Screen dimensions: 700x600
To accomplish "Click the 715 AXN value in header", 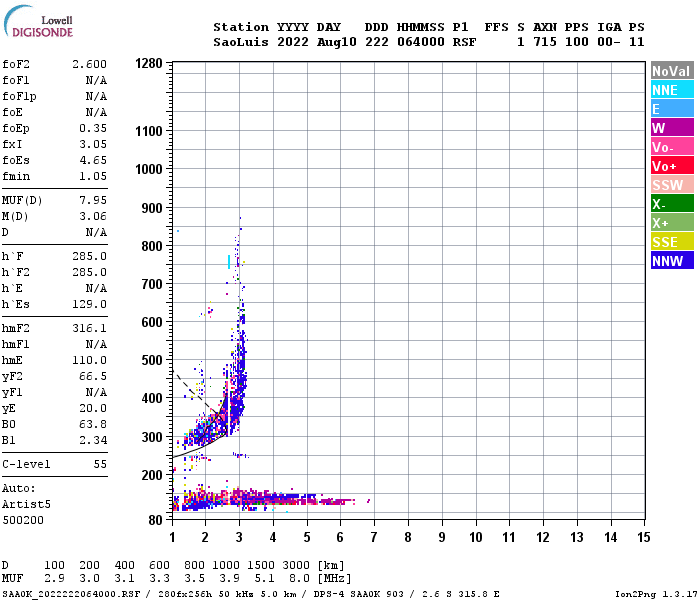I will coord(545,42).
